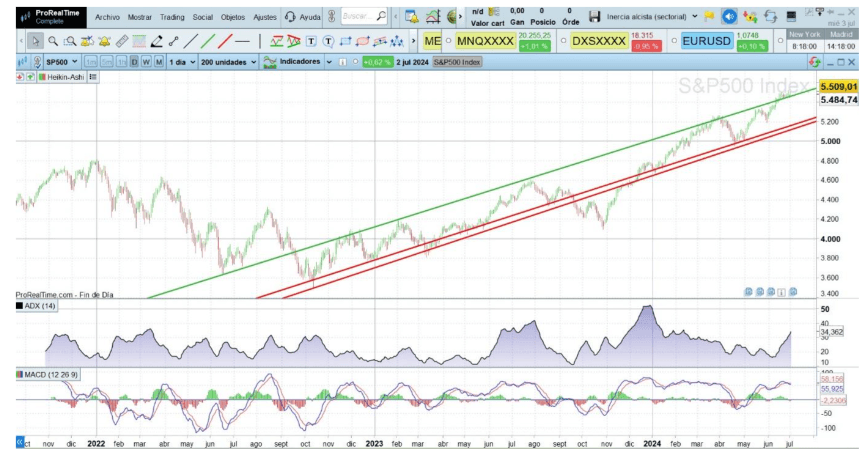Image resolution: width=865 pixels, height=455 pixels.
Task: Toggle the daily D timeframe button
Action: 134,62
